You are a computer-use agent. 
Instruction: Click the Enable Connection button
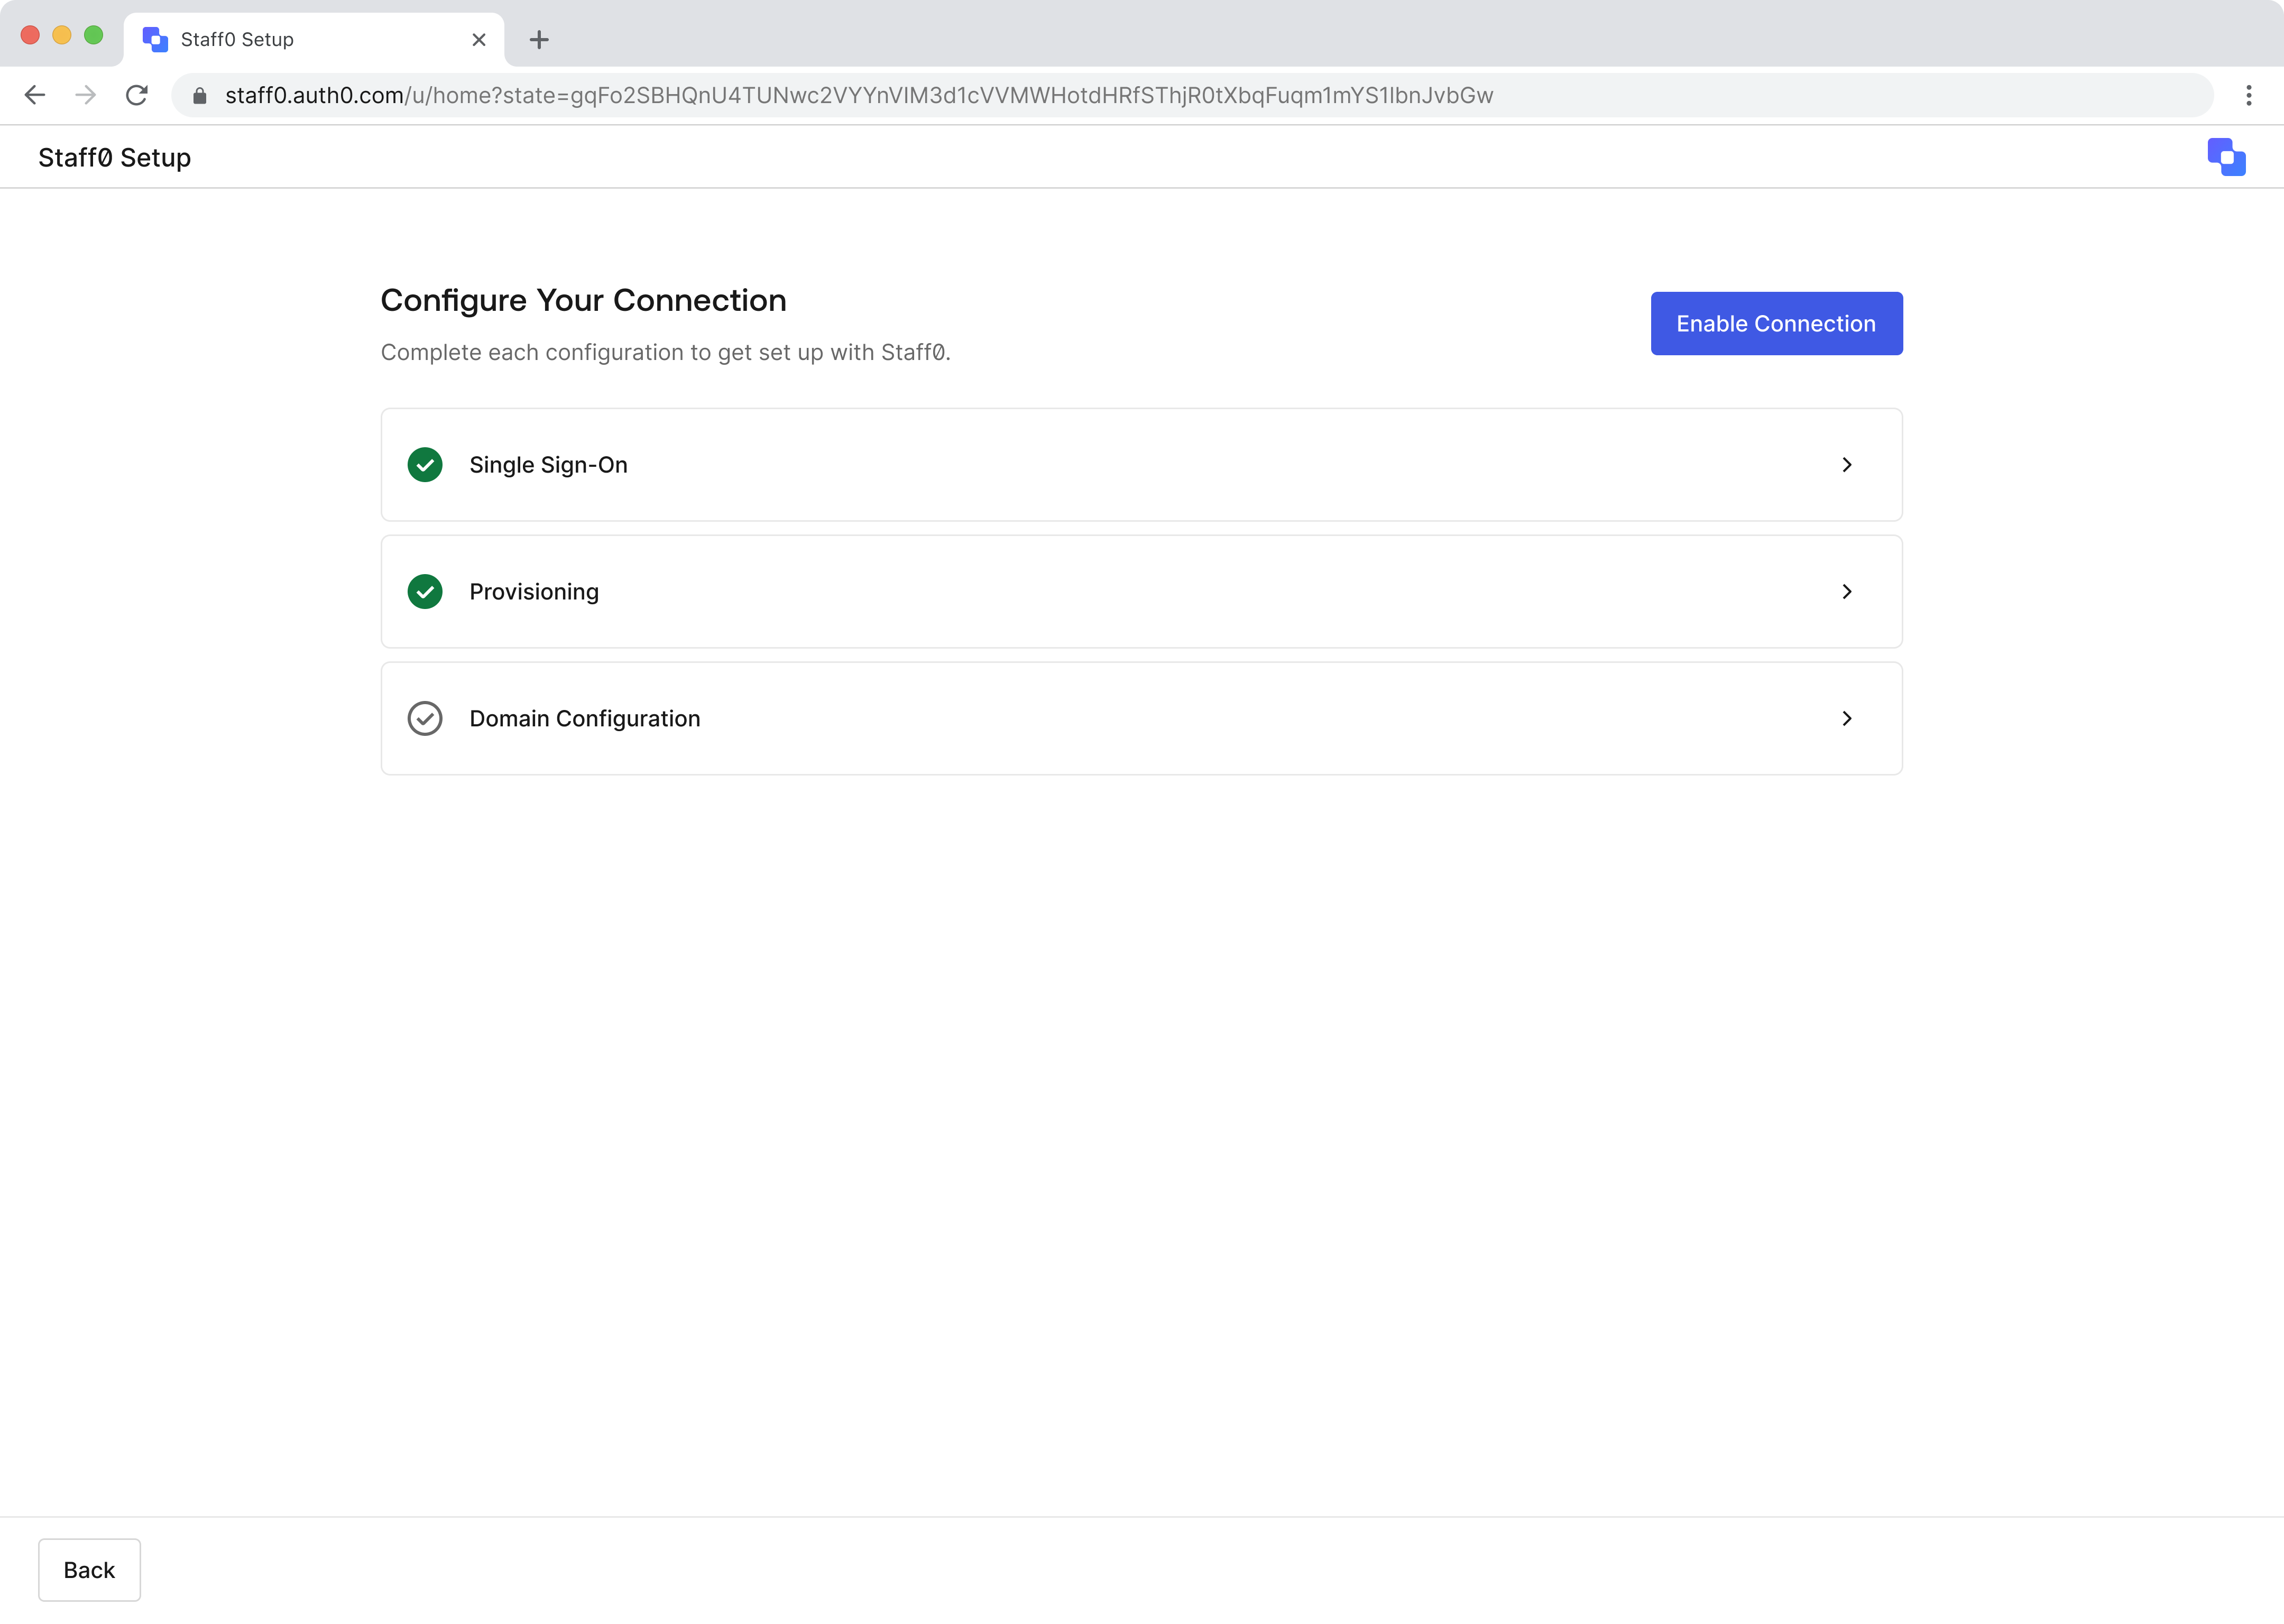pos(1775,324)
